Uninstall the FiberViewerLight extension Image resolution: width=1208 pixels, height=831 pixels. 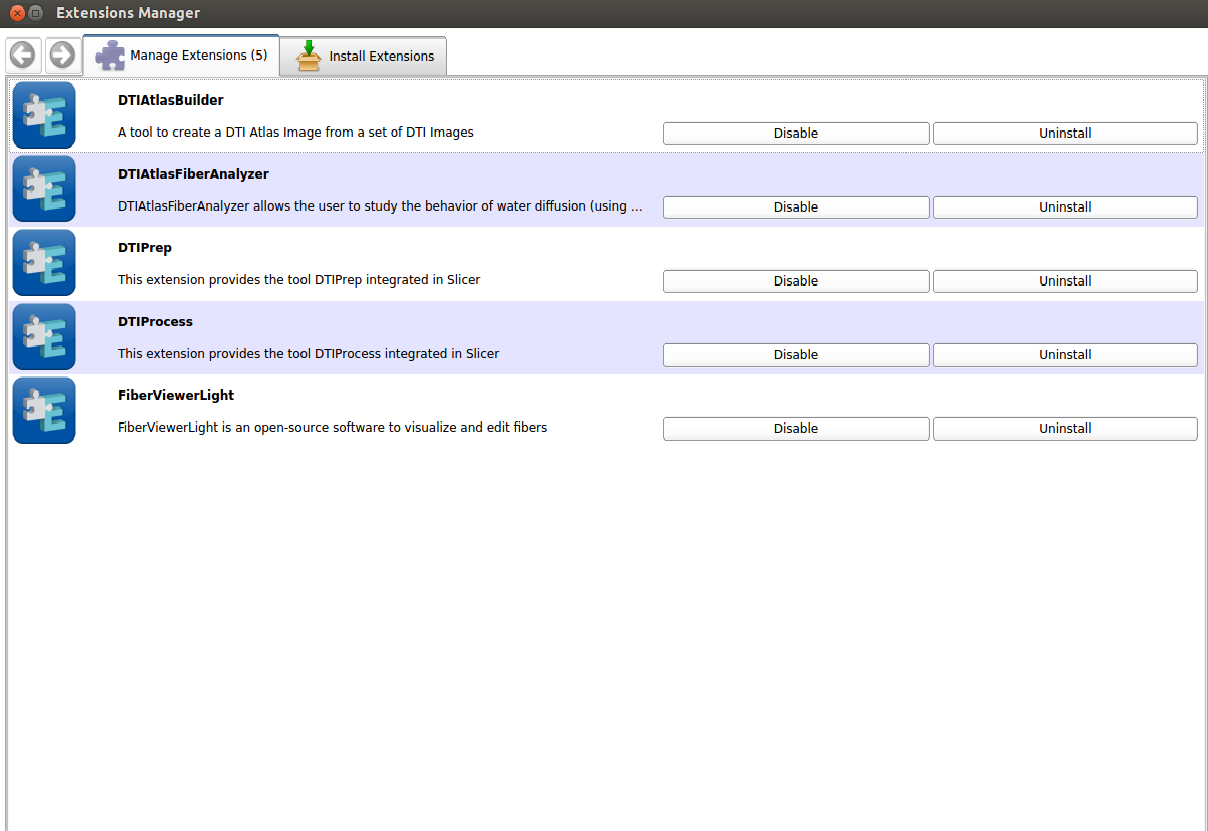pyautogui.click(x=1065, y=428)
